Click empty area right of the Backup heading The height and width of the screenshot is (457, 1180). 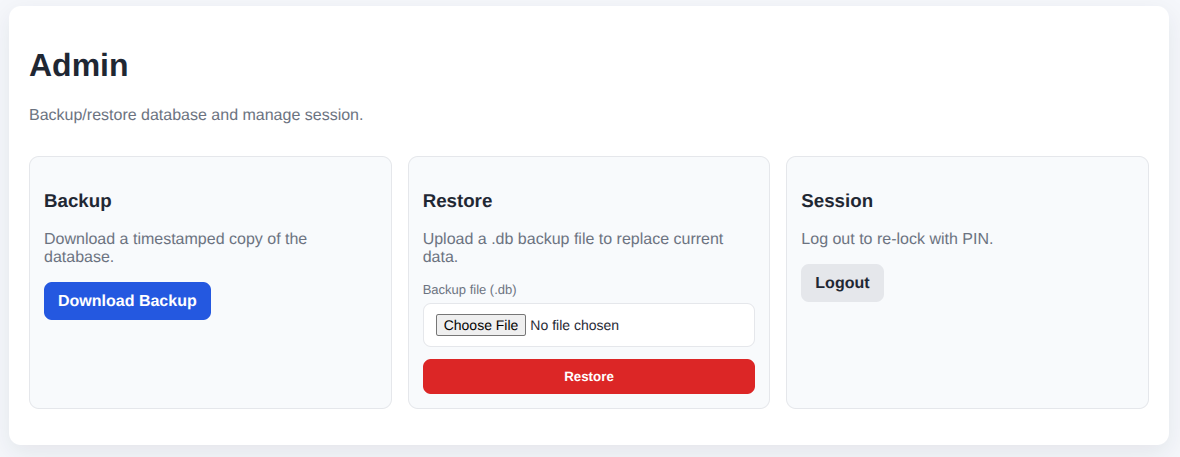(x=250, y=201)
